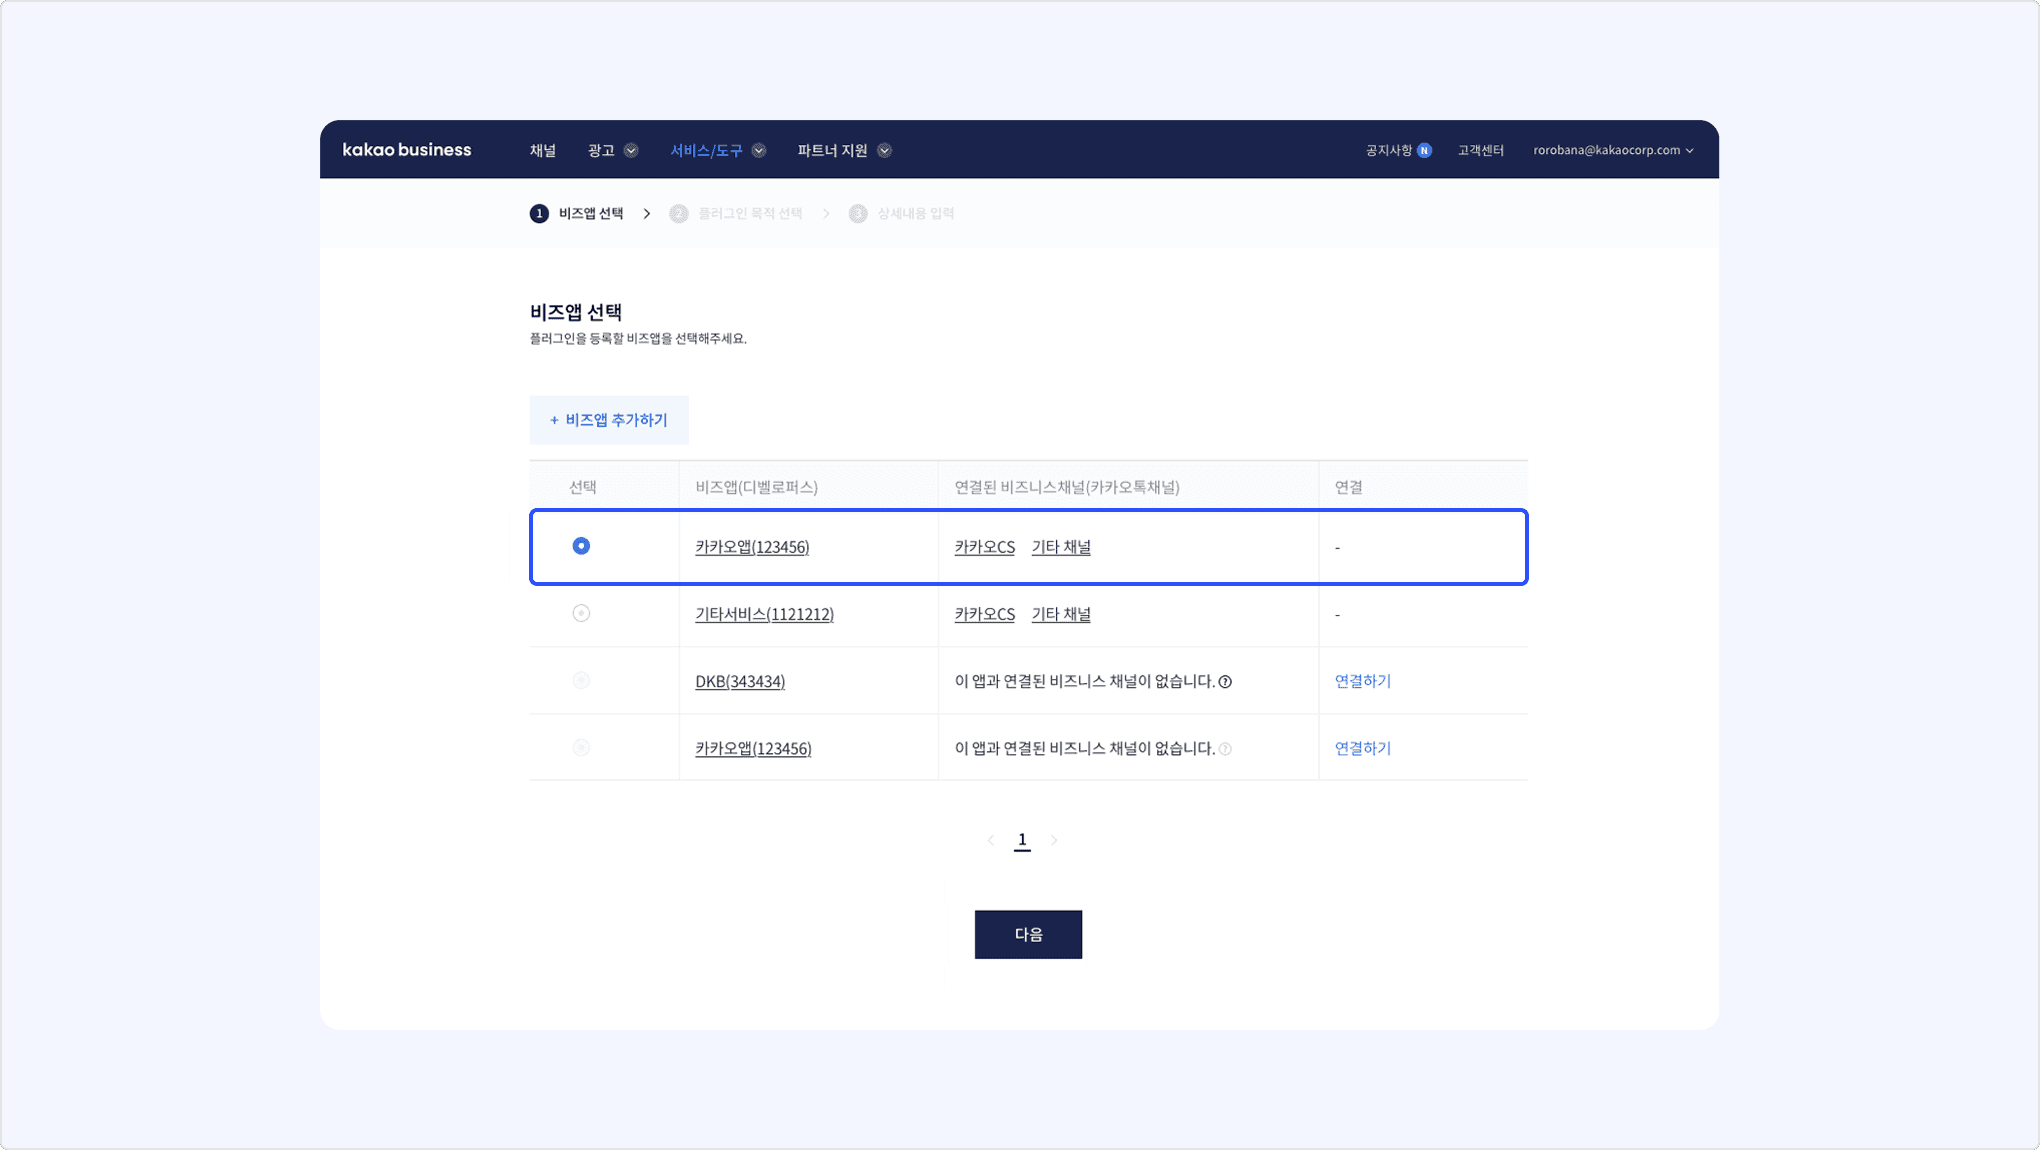Screen dimensions: 2040x1150
Task: Open the 고객센터 menu item
Action: [1480, 150]
